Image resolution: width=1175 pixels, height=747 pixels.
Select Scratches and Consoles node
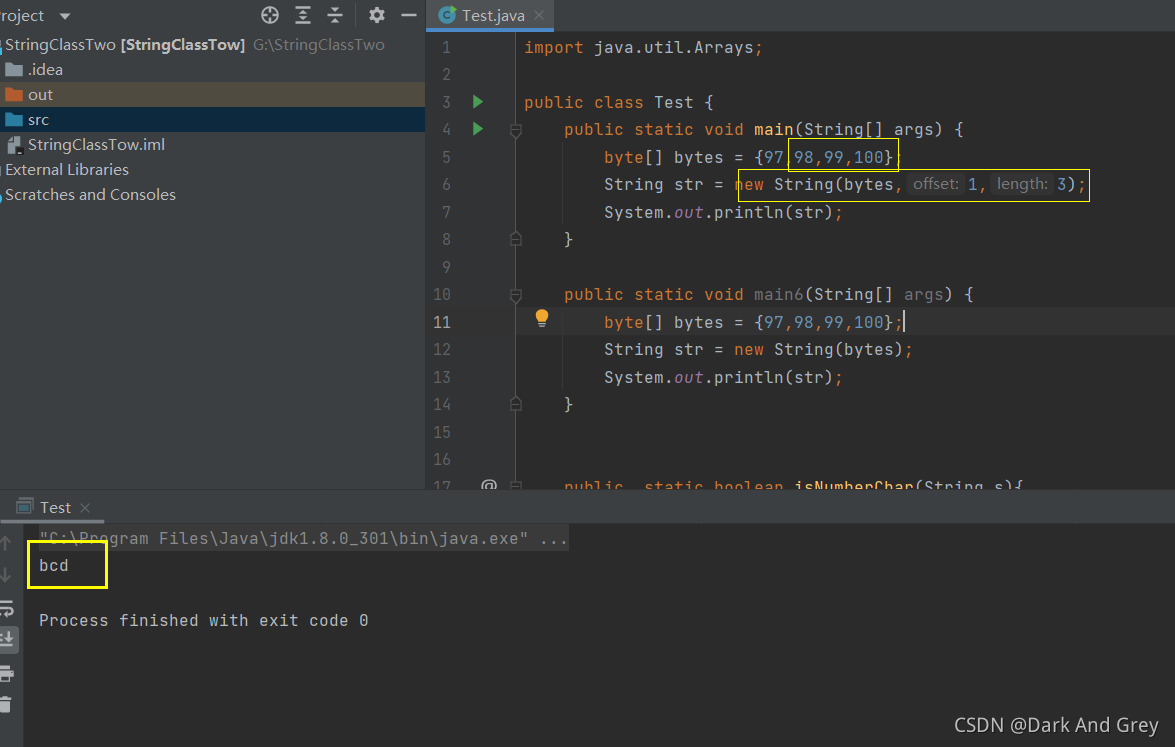point(90,195)
